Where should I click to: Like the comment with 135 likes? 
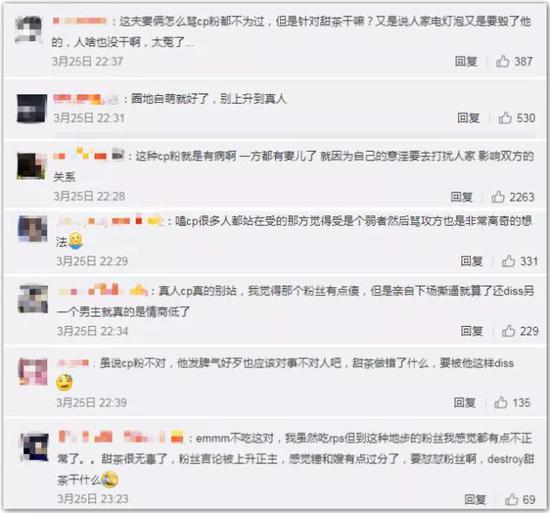point(501,403)
